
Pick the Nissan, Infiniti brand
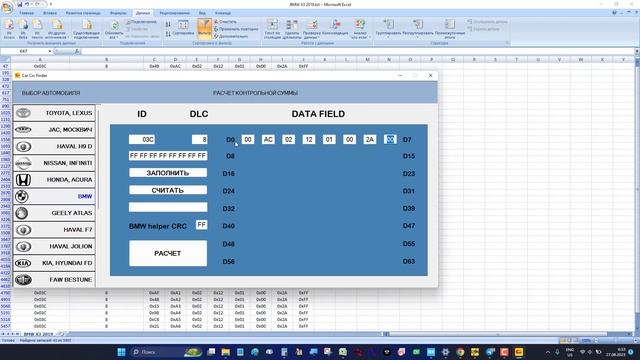[x=54, y=163]
